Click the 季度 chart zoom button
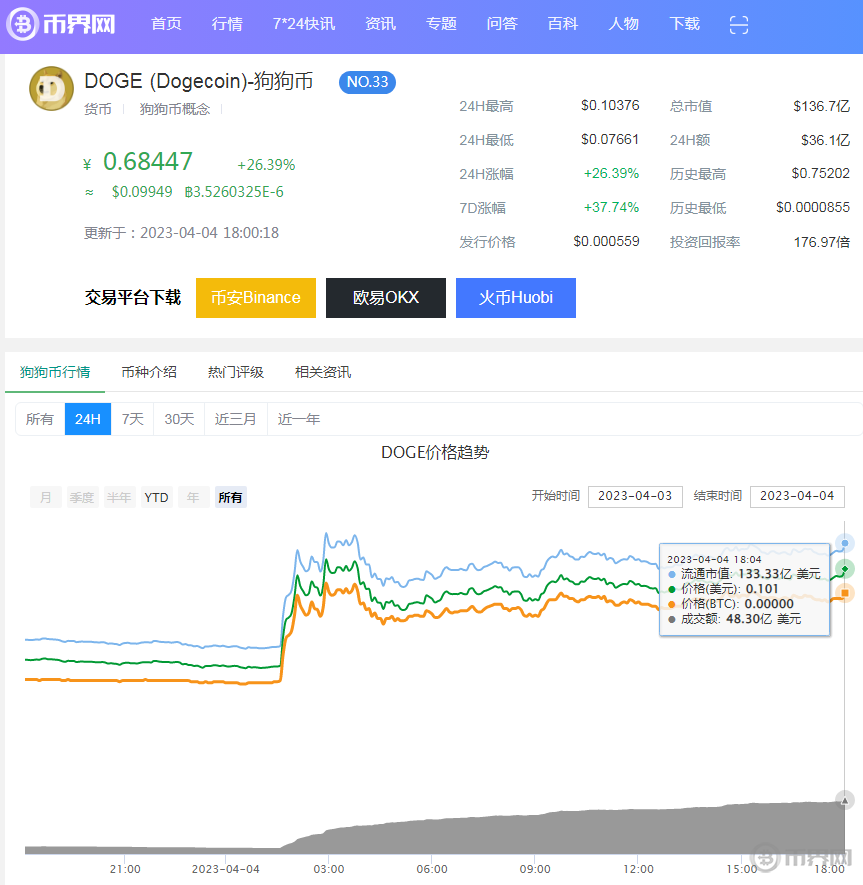Screen dimensions: 863x885 click(82, 497)
